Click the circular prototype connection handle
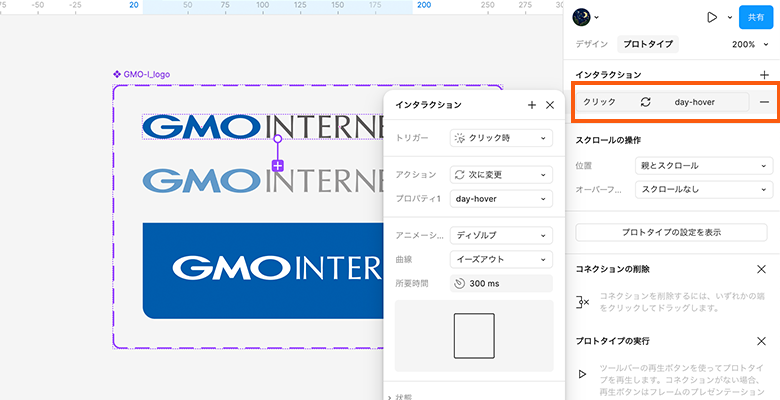 (x=278, y=139)
